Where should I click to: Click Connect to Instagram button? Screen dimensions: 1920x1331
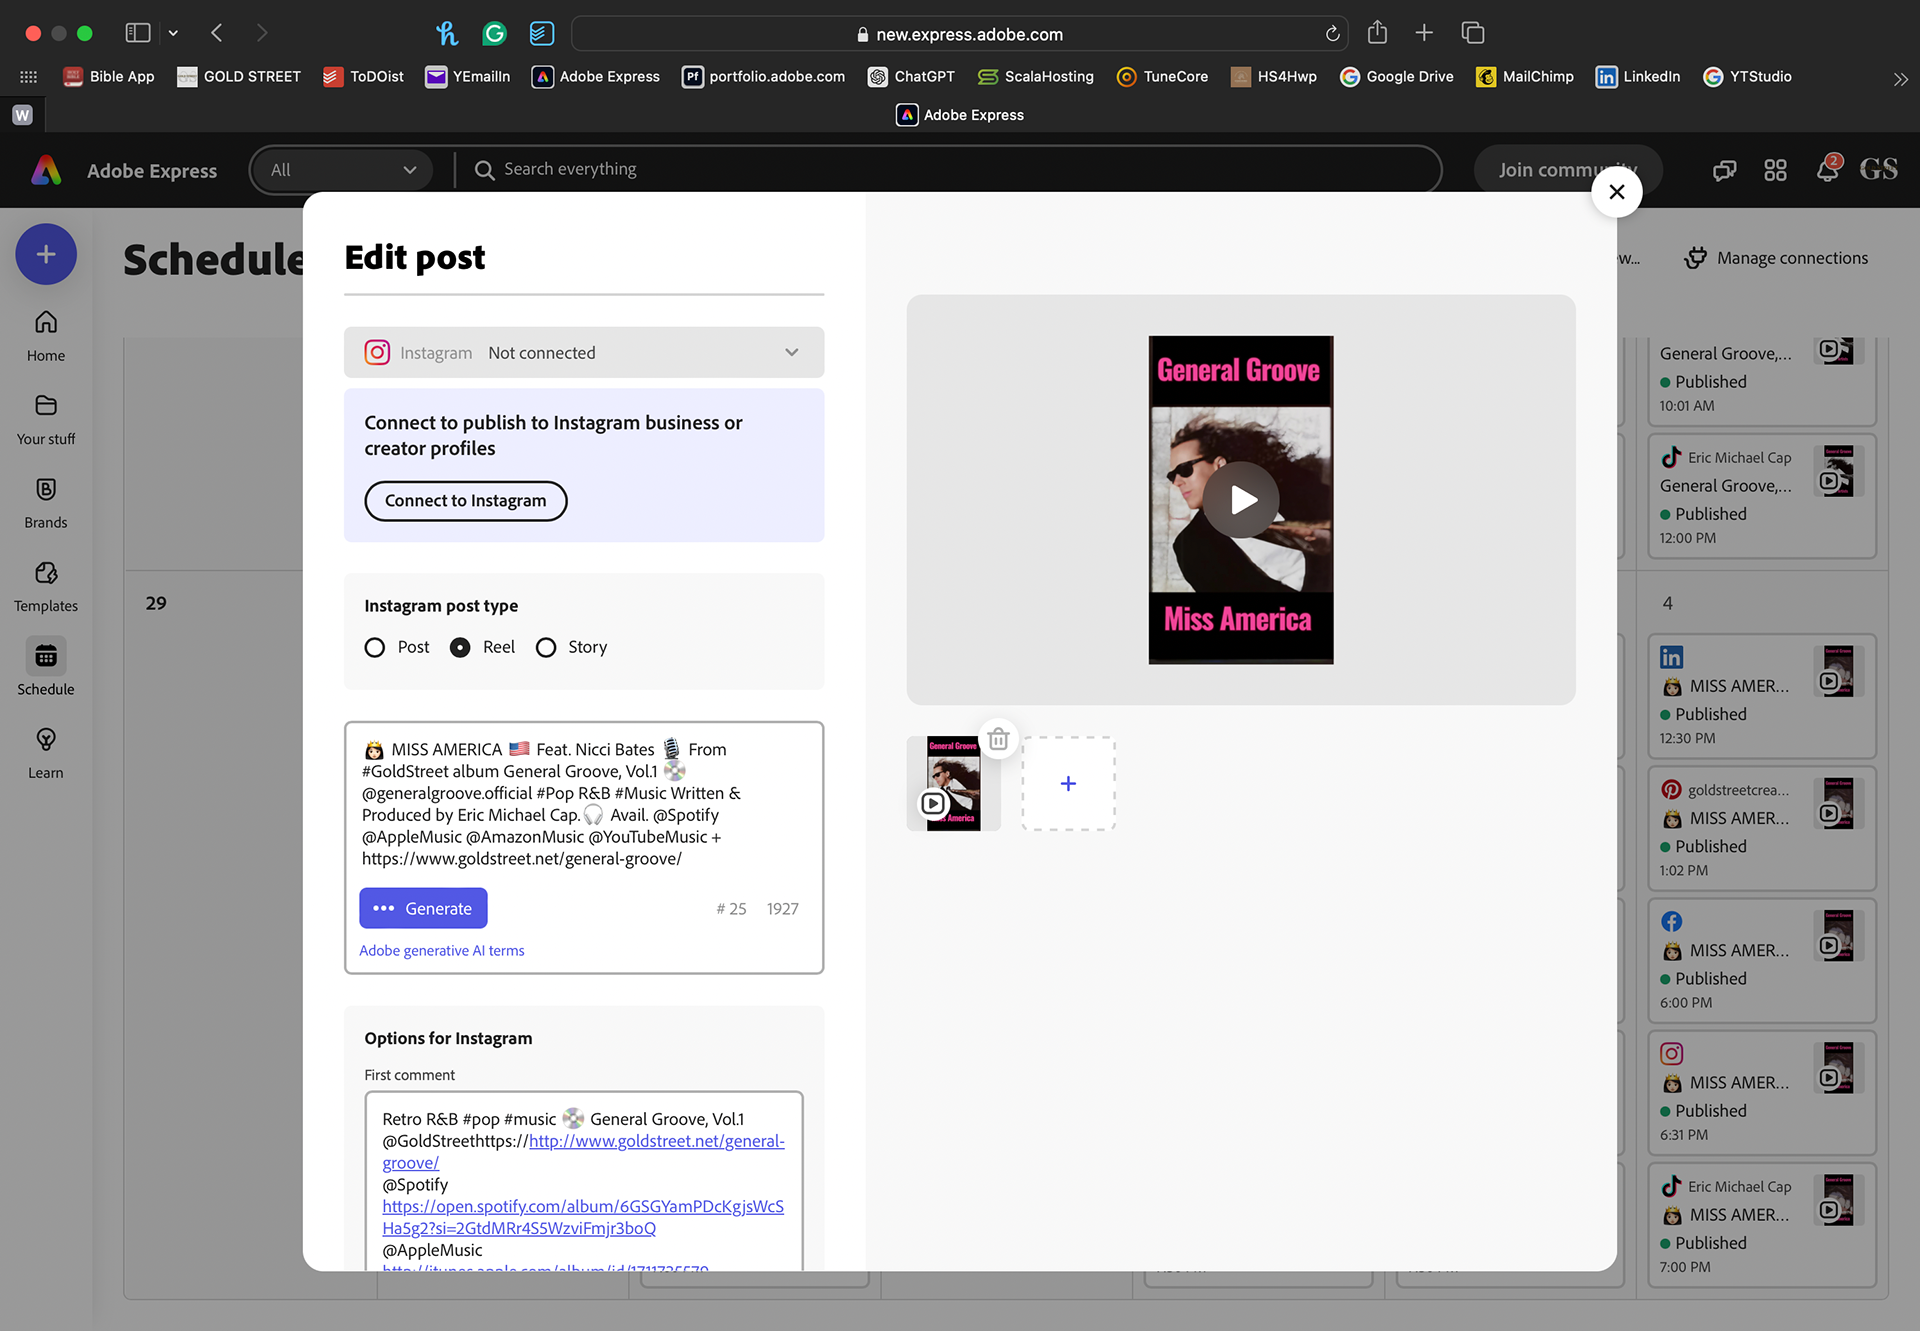click(466, 501)
